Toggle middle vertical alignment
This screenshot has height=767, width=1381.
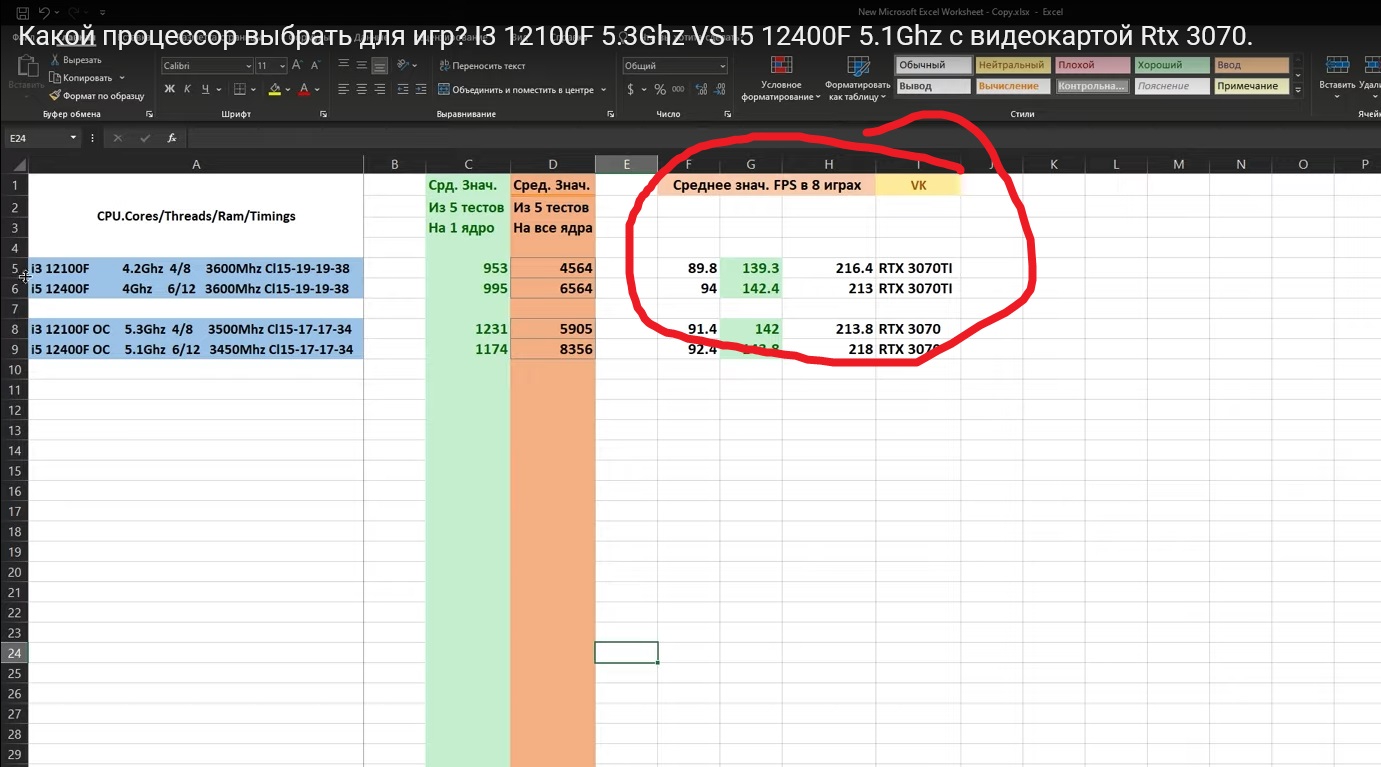click(362, 66)
